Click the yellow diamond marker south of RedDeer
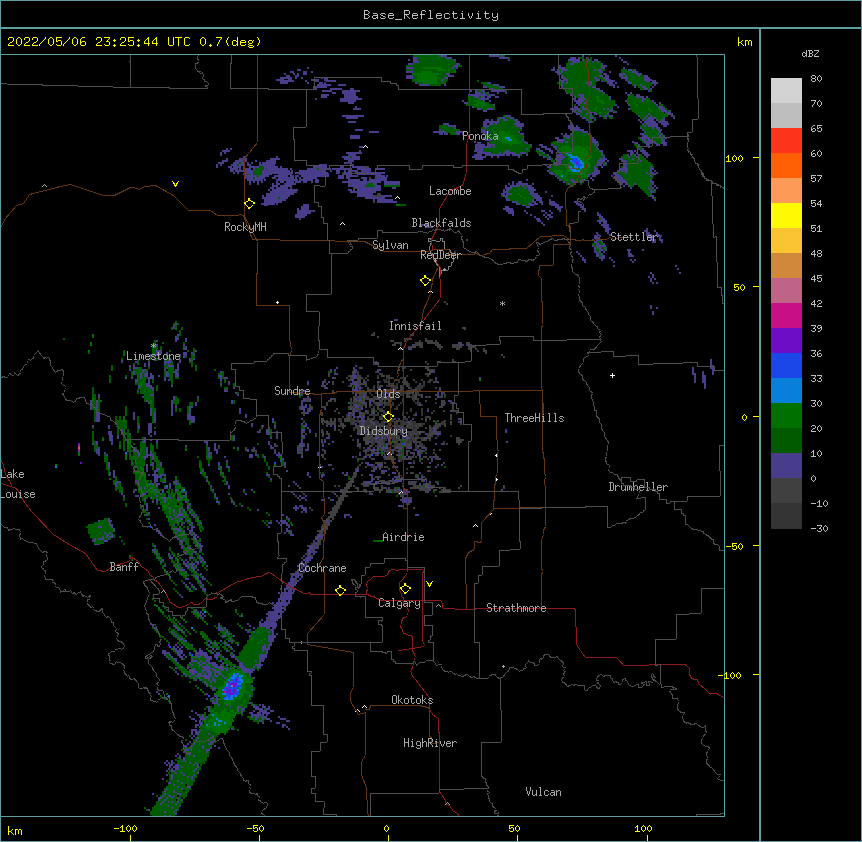Screen dimensions: 862x842 point(426,281)
